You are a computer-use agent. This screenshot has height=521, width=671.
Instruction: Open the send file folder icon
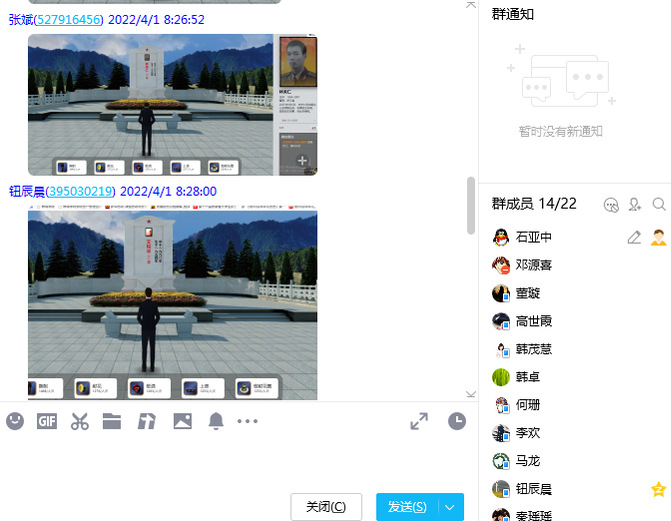coord(112,421)
